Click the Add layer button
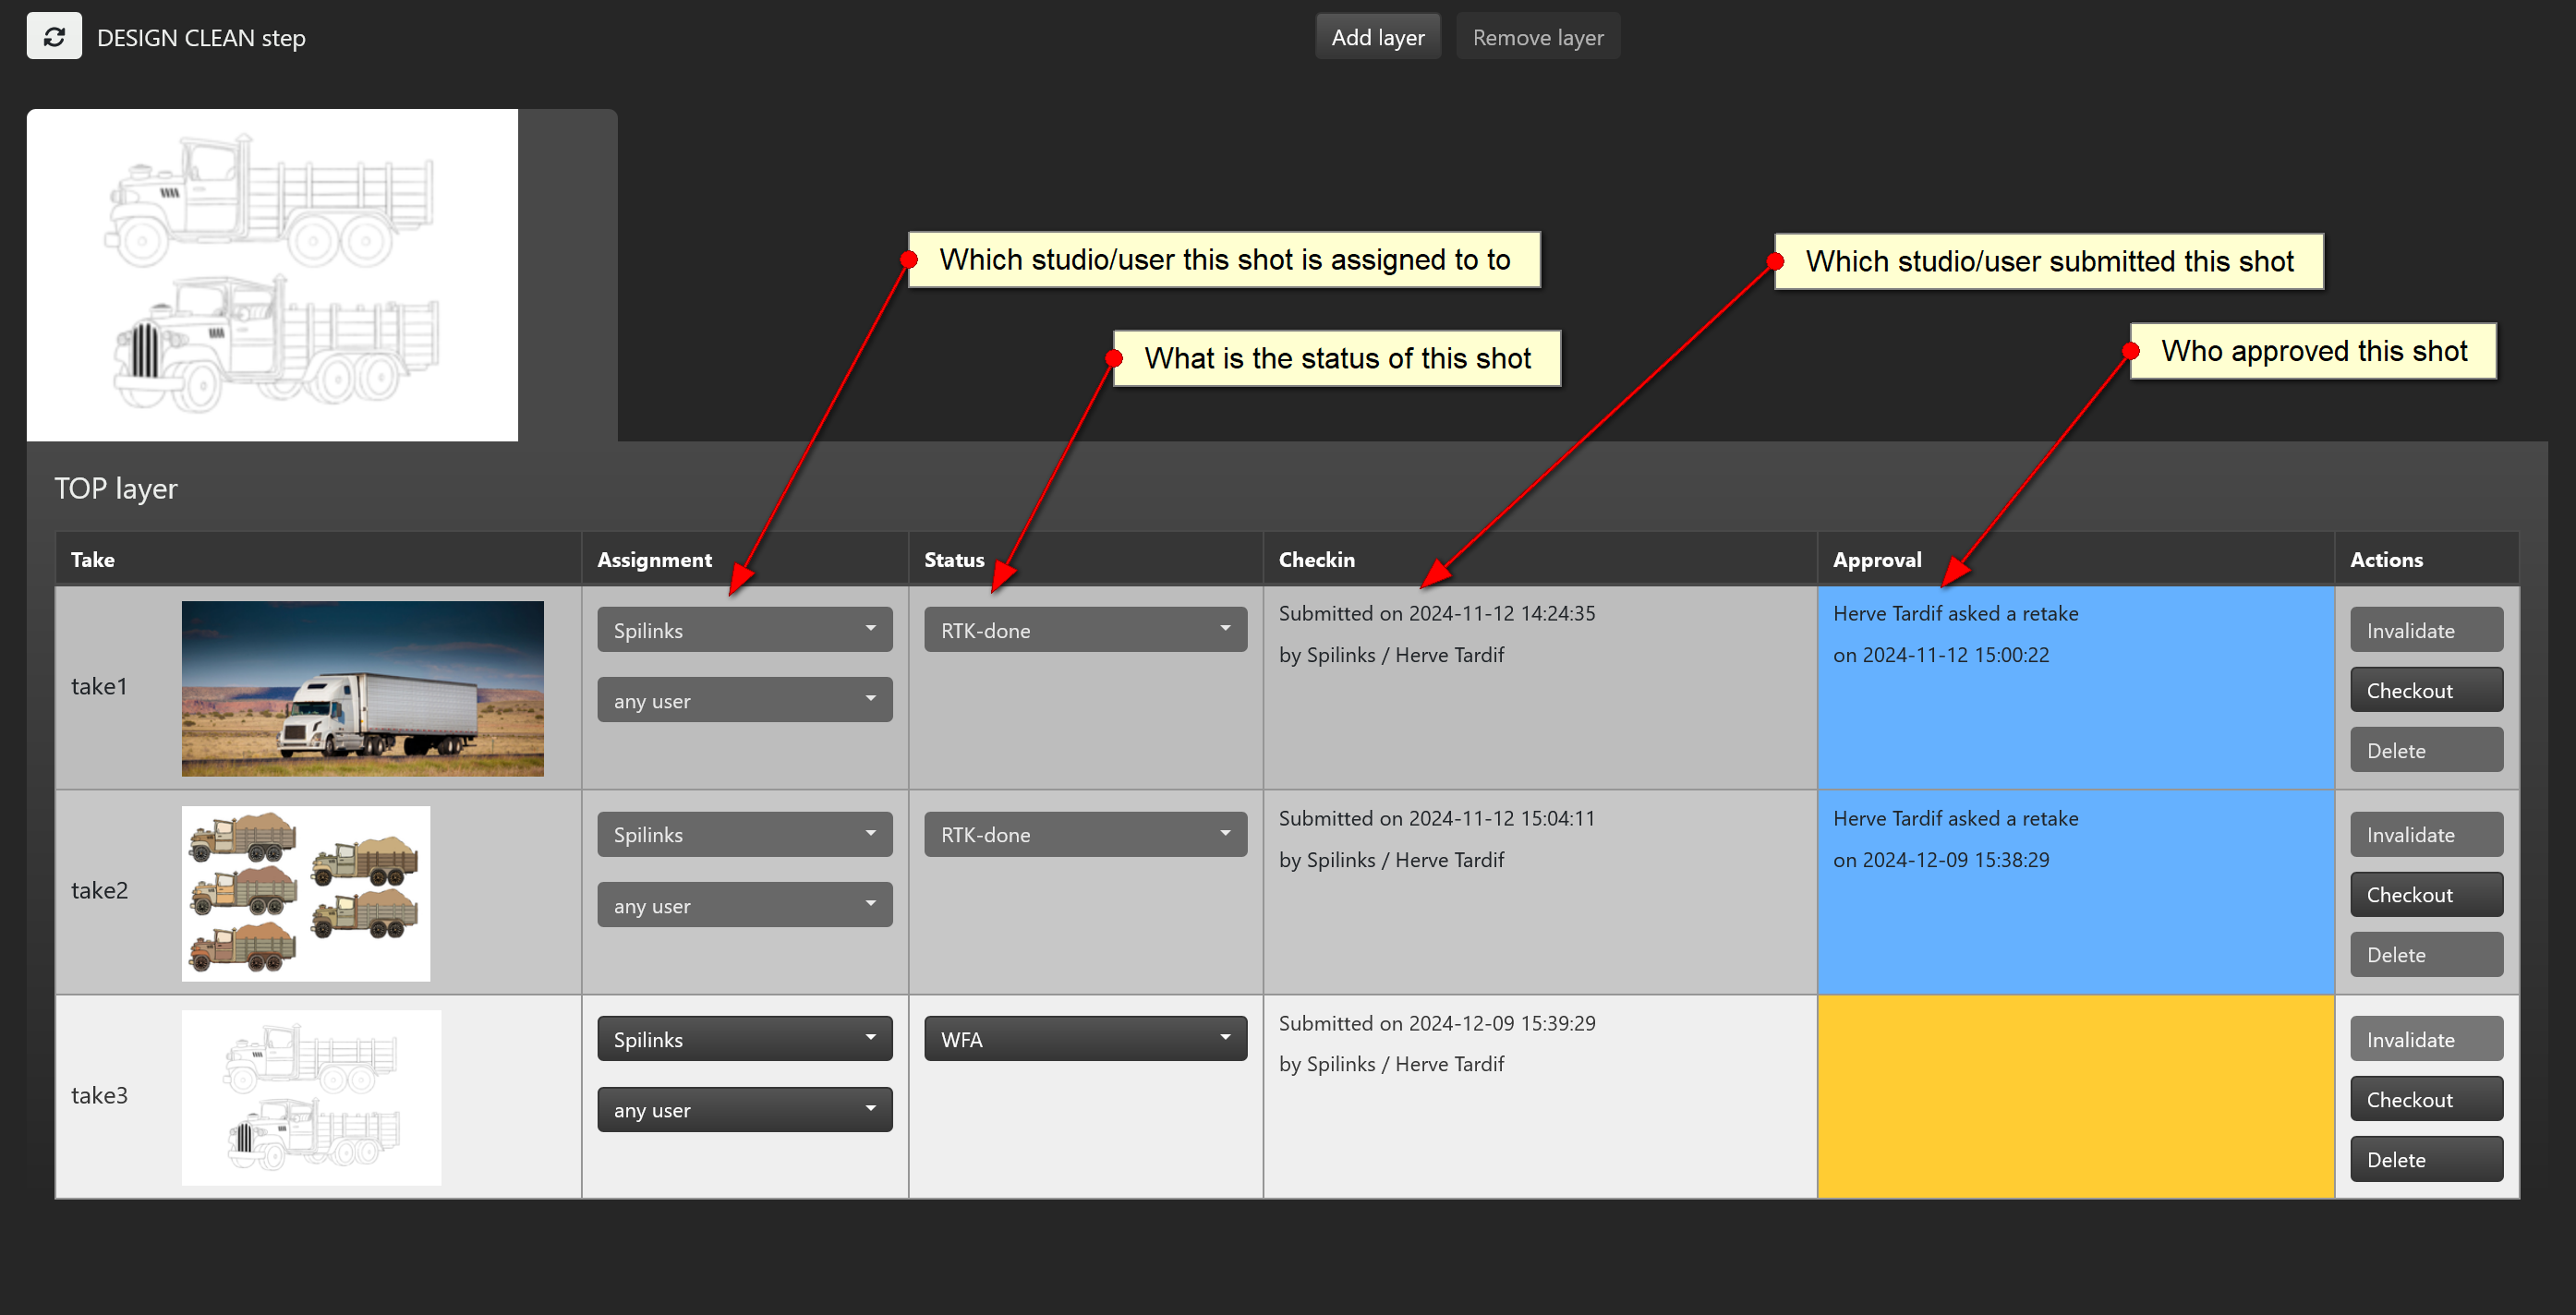Viewport: 2576px width, 1315px height. [1377, 37]
